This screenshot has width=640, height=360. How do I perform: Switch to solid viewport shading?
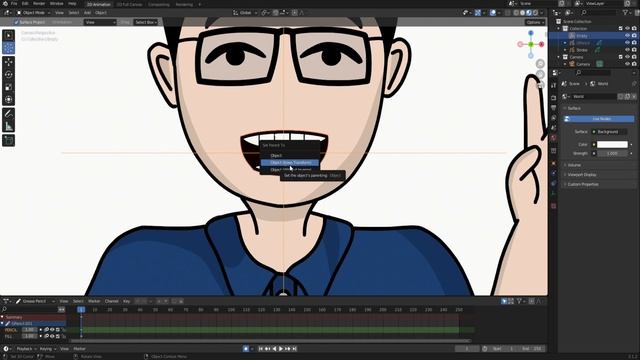pos(523,13)
